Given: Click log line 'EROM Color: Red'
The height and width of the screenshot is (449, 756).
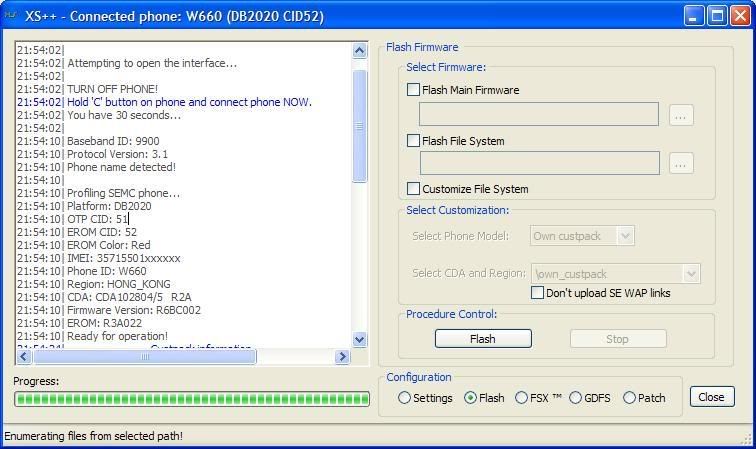Looking at the screenshot, I should [x=109, y=245].
